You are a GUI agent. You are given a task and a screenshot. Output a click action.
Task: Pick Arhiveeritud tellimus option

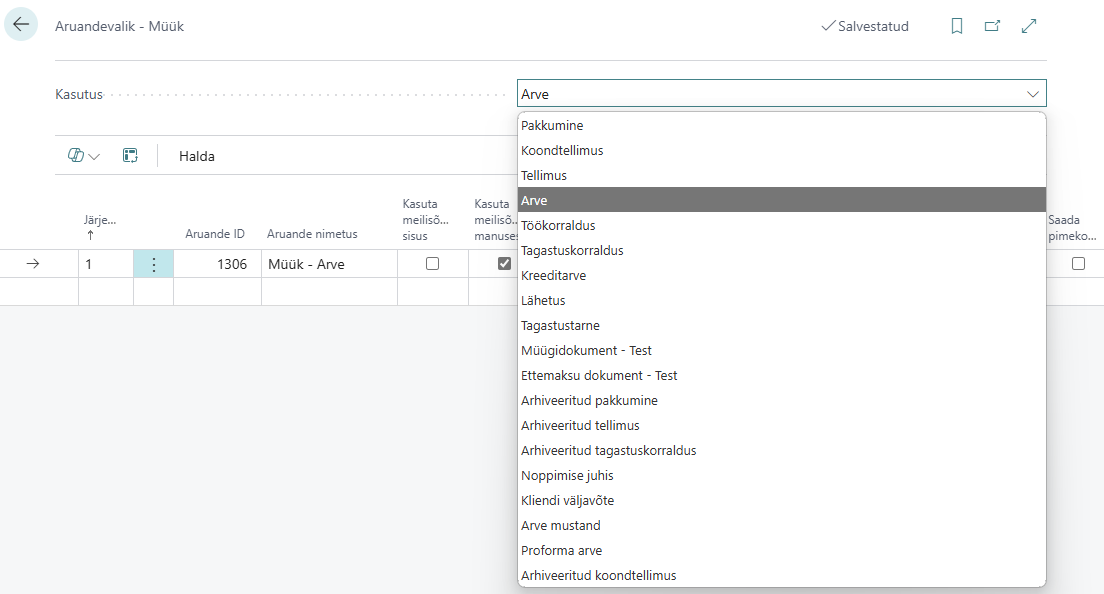point(782,425)
